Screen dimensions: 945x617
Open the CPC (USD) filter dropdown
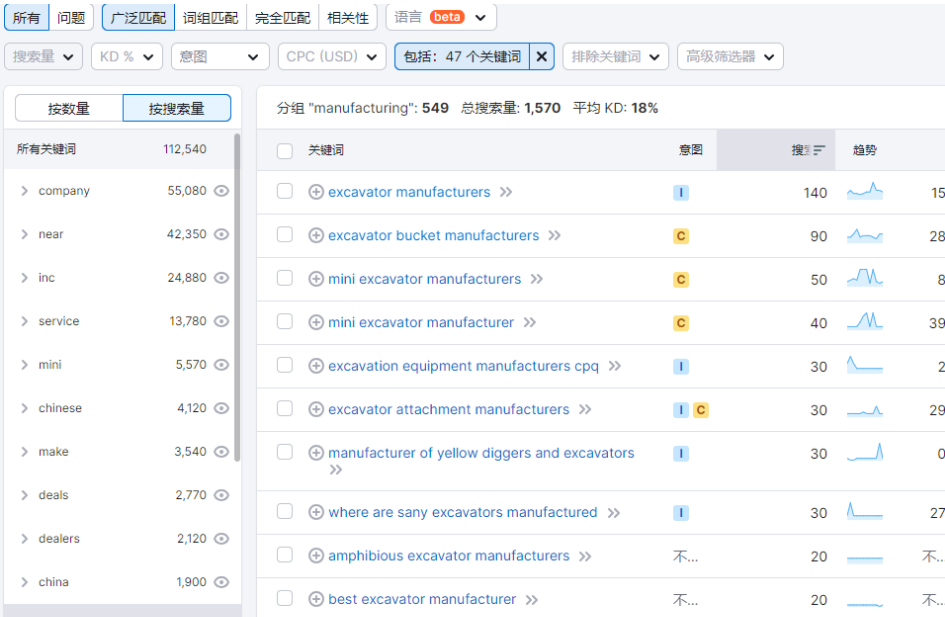coord(331,57)
